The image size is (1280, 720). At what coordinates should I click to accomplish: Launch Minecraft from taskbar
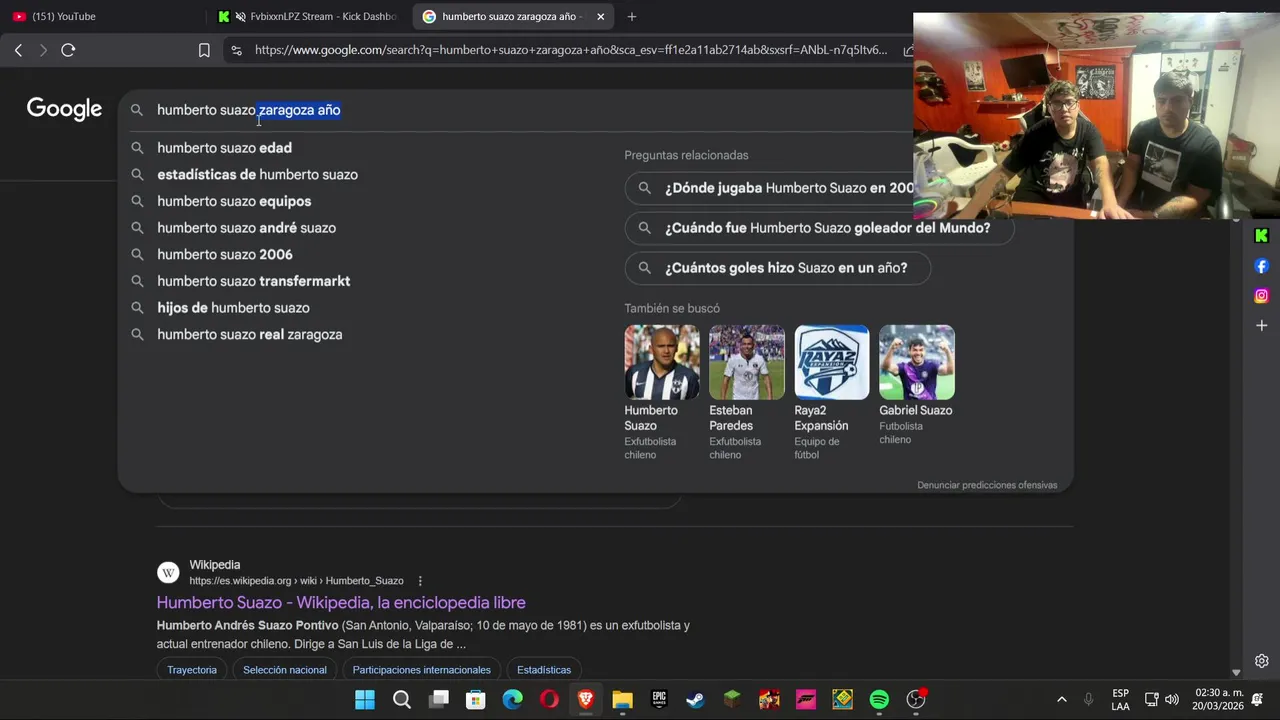733,699
